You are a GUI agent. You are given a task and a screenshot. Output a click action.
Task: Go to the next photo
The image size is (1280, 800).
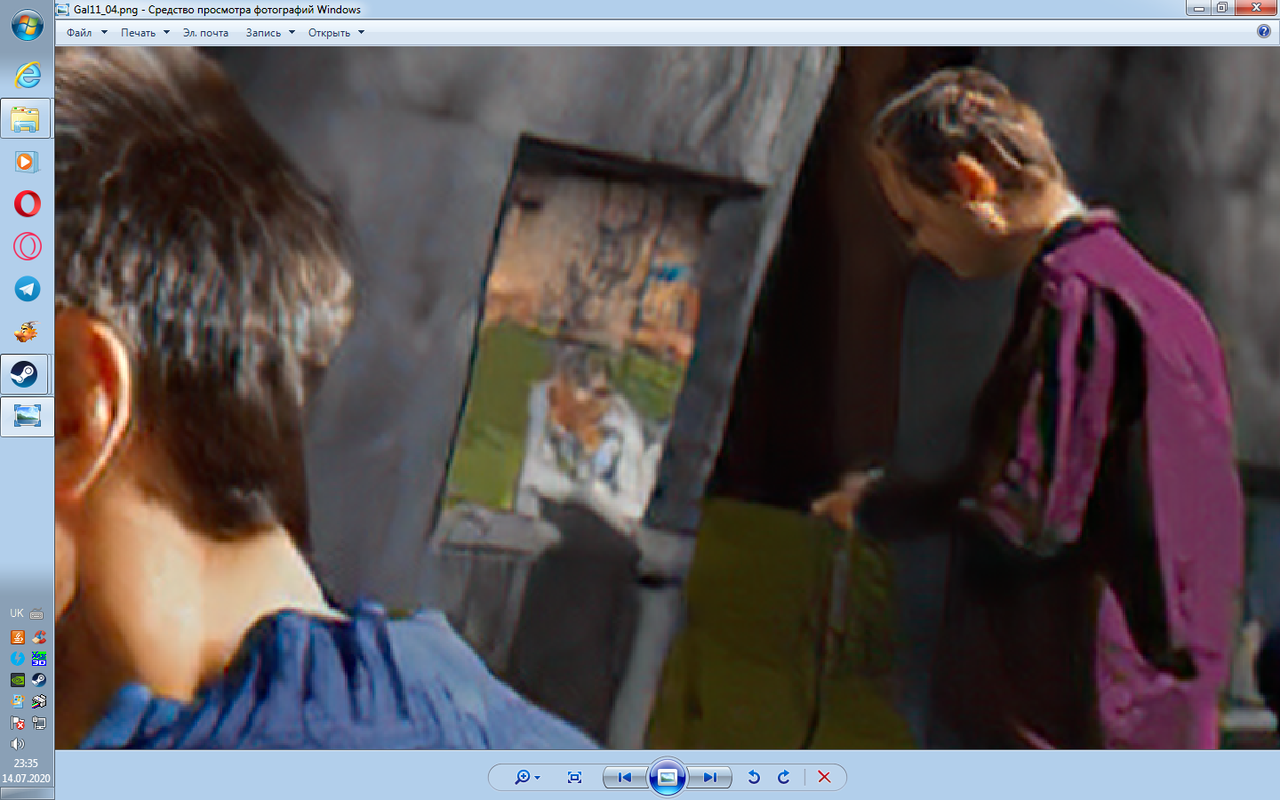(x=710, y=777)
